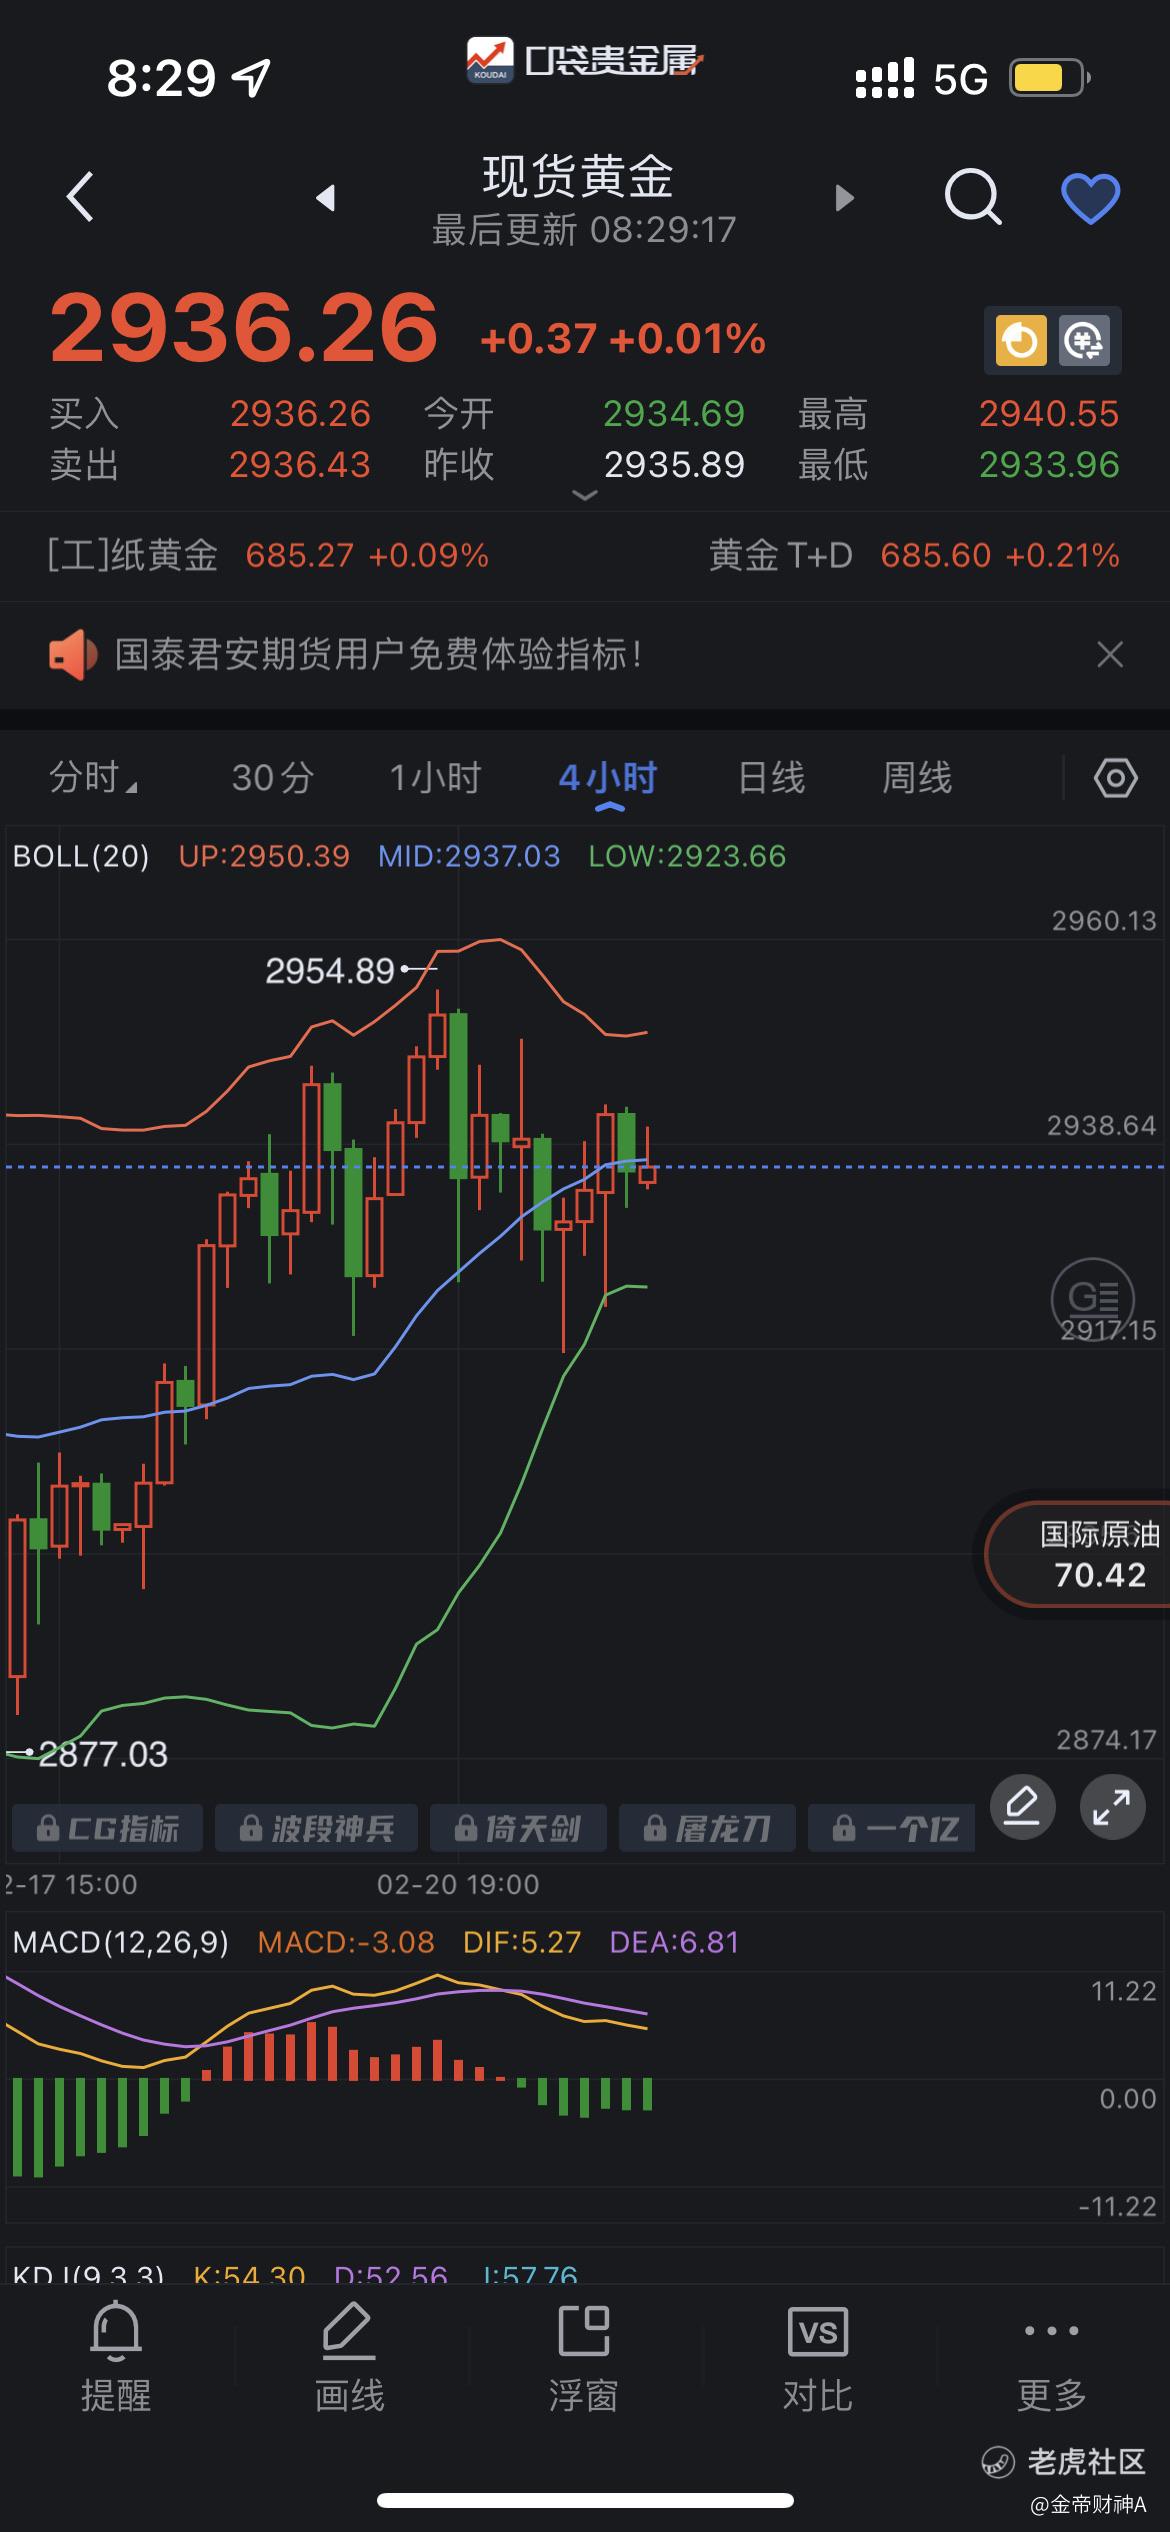Toggle the blue heart favorite
This screenshot has width=1170, height=2532.
(1090, 198)
